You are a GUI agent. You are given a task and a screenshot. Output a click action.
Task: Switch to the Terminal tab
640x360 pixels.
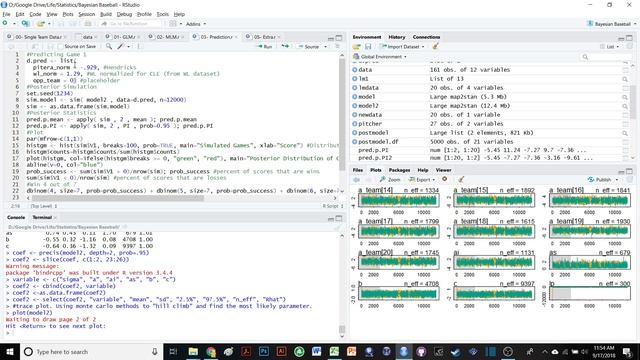point(42,218)
